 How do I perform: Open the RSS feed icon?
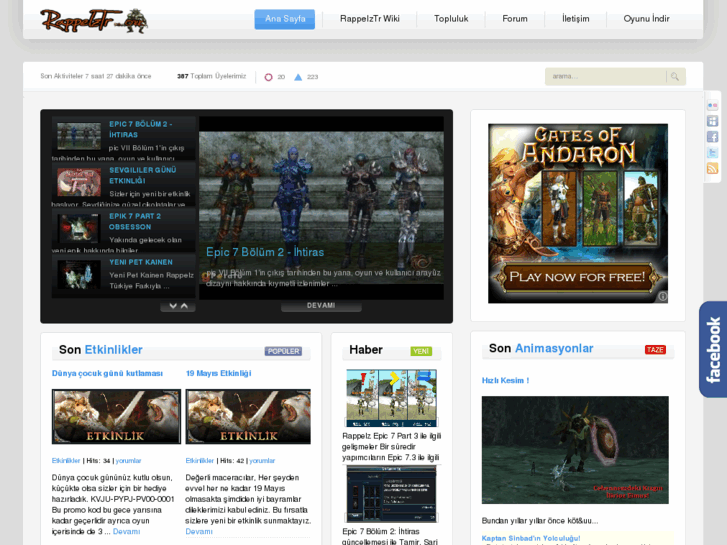pos(713,168)
